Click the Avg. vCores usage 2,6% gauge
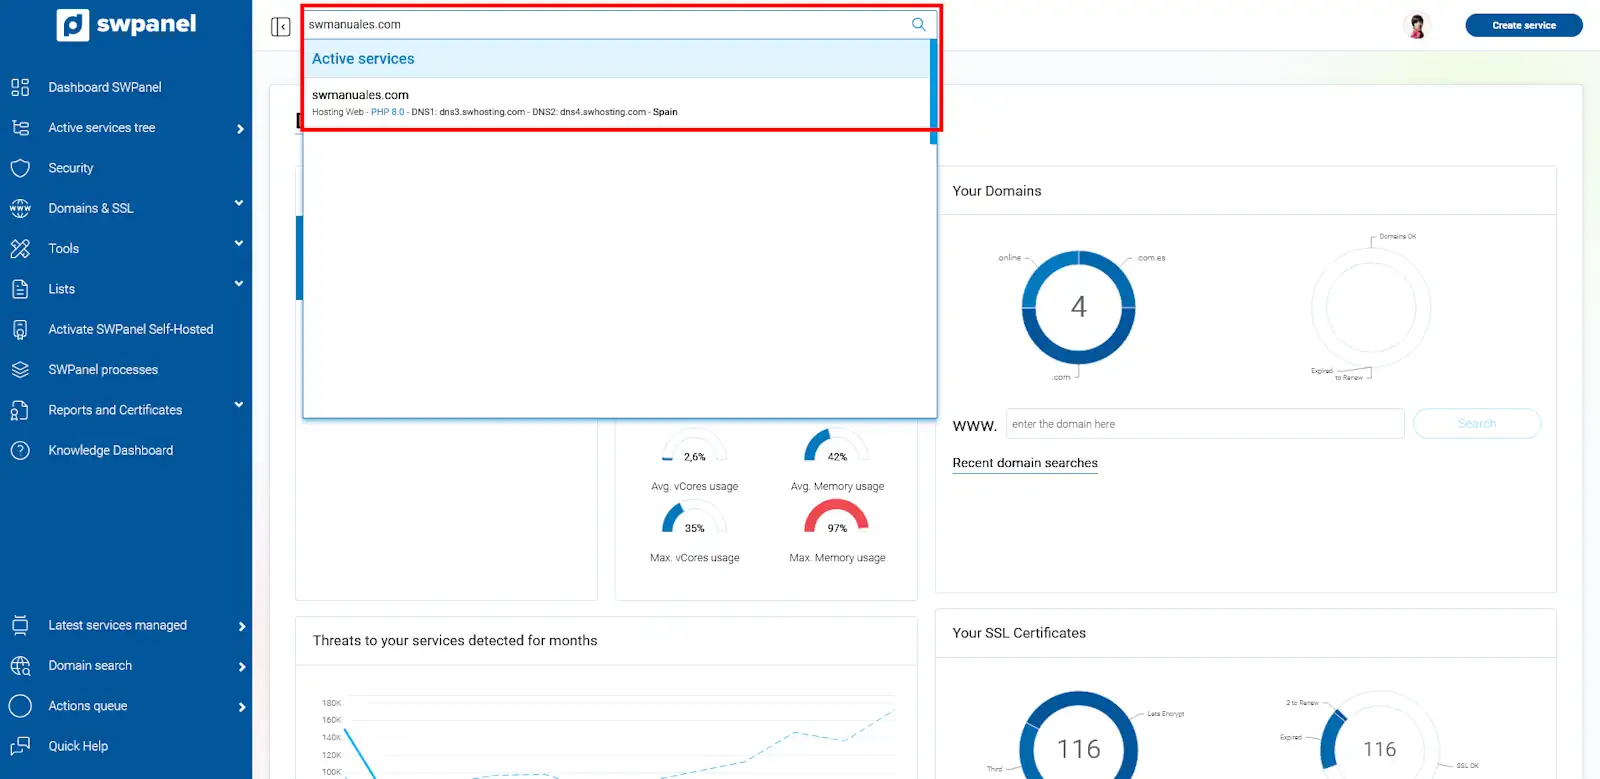This screenshot has width=1600, height=779. click(694, 447)
